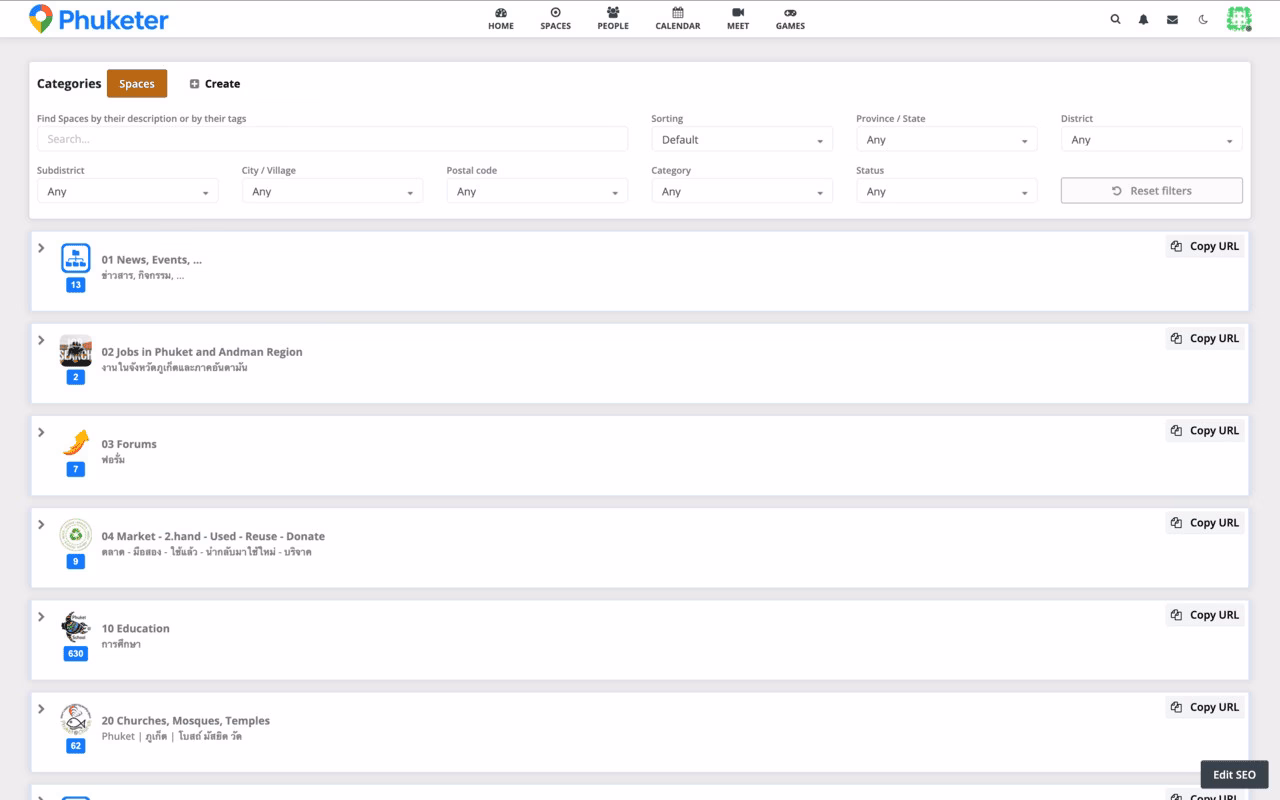
Task: Copy URL for 01 News, Events
Action: click(1205, 246)
